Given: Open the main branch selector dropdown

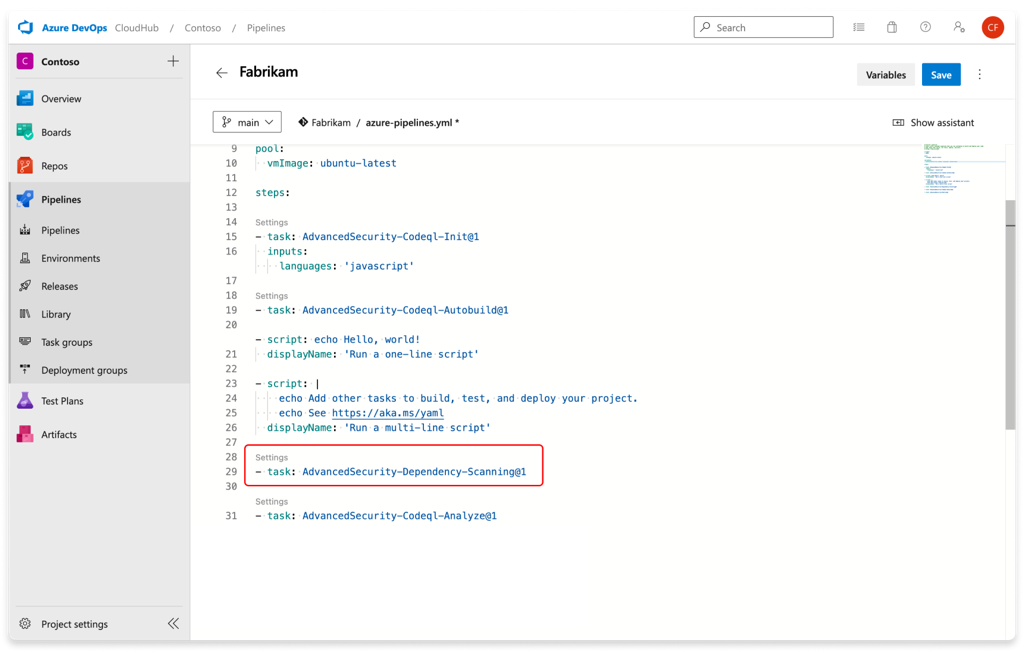Looking at the screenshot, I should [246, 121].
